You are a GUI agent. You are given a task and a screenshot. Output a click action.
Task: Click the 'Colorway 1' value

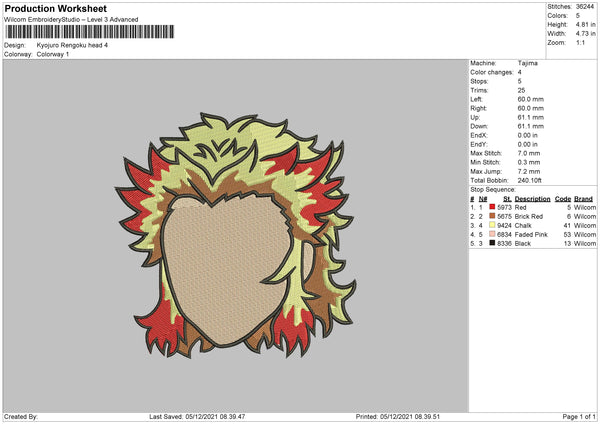(53, 54)
